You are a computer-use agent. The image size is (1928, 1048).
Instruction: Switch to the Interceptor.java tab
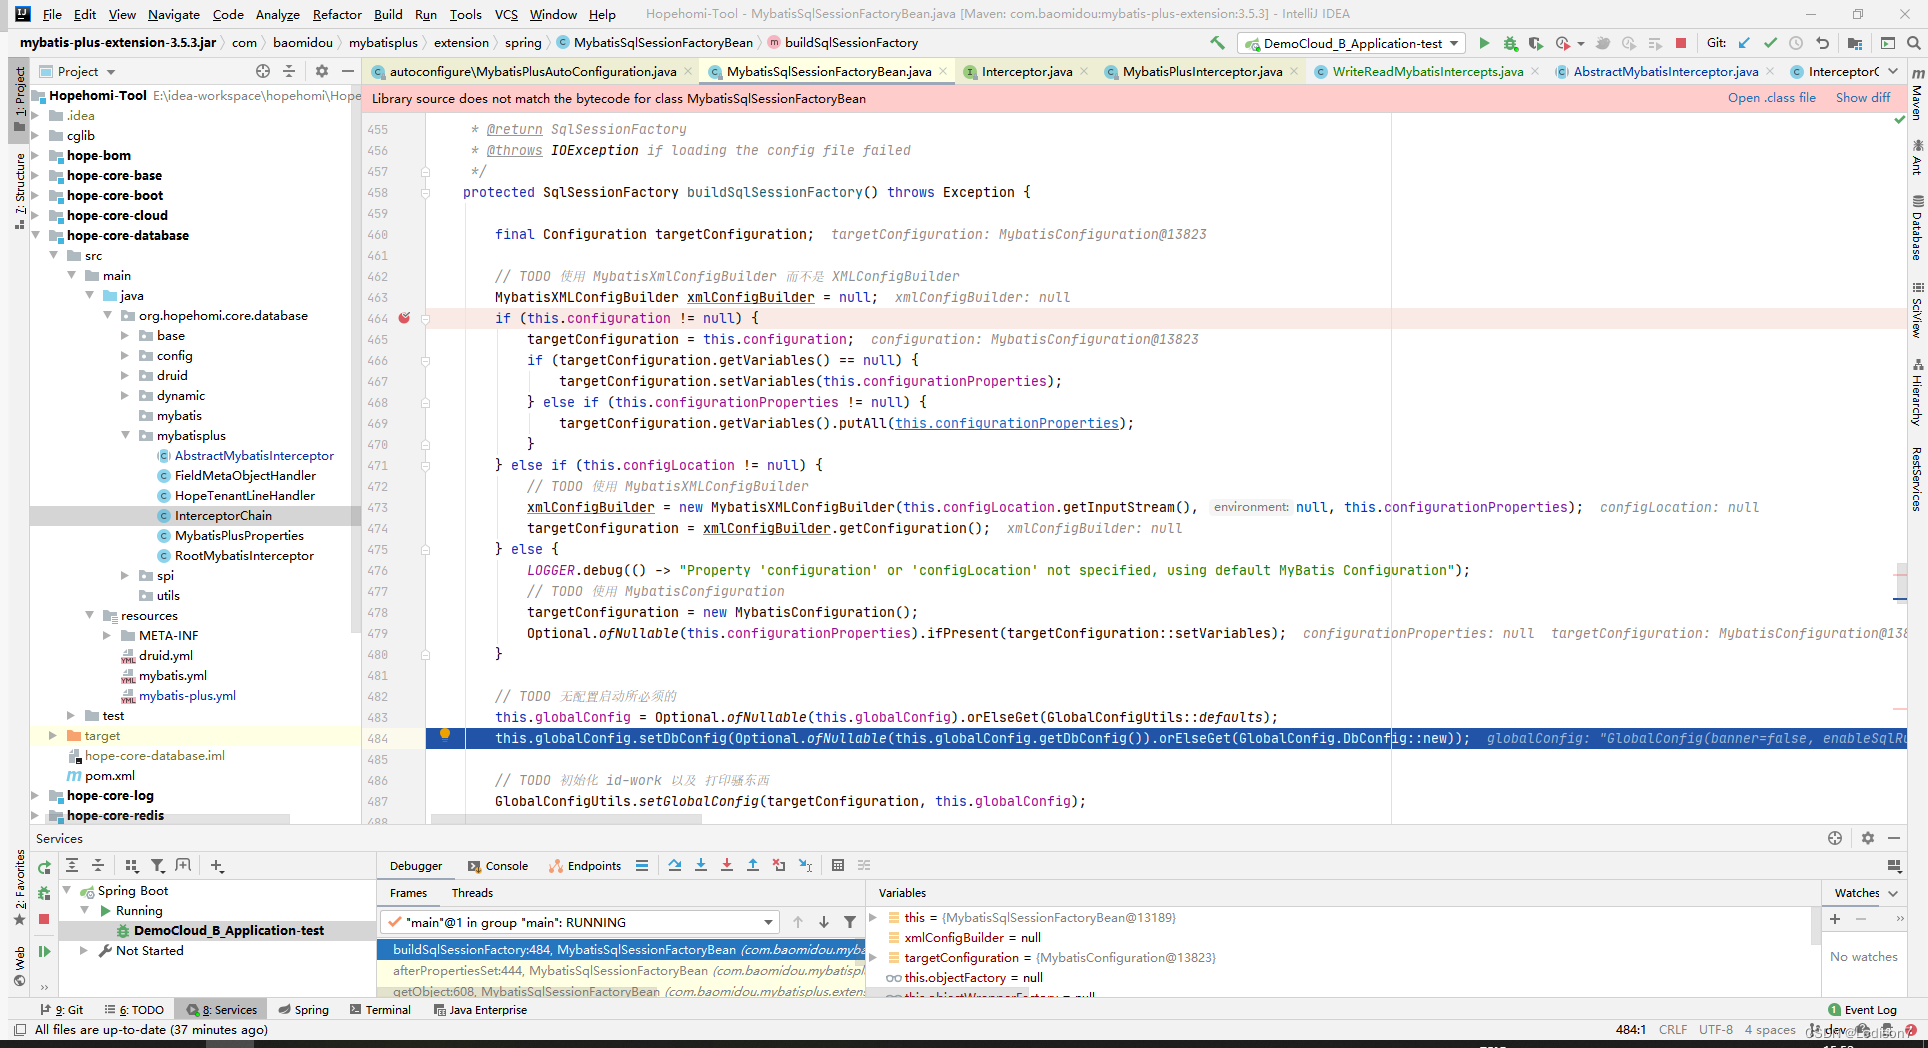coord(1026,71)
